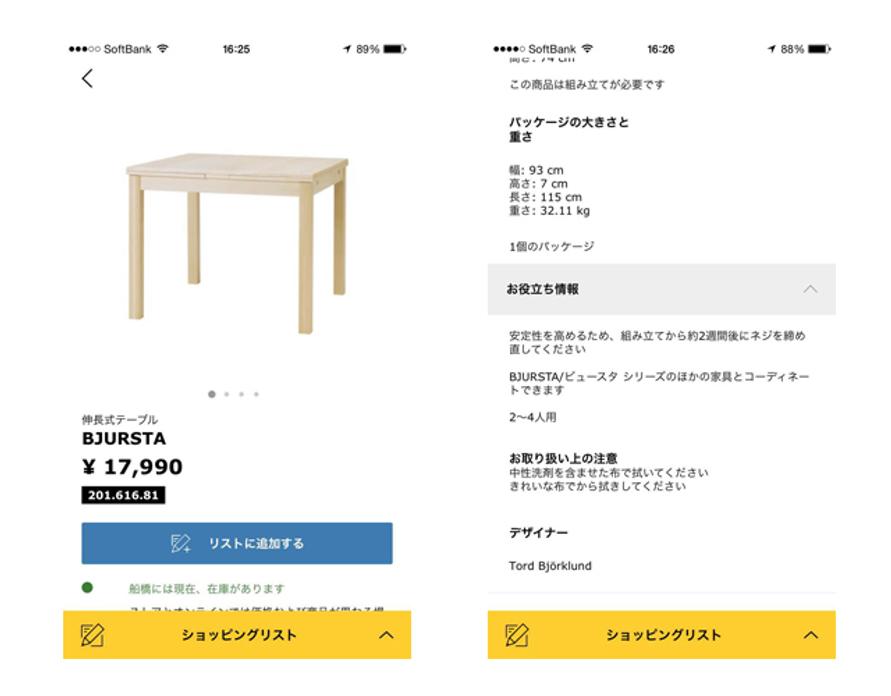Click the add-to-list icon inside the blue button
The image size is (891, 696).
tap(181, 544)
